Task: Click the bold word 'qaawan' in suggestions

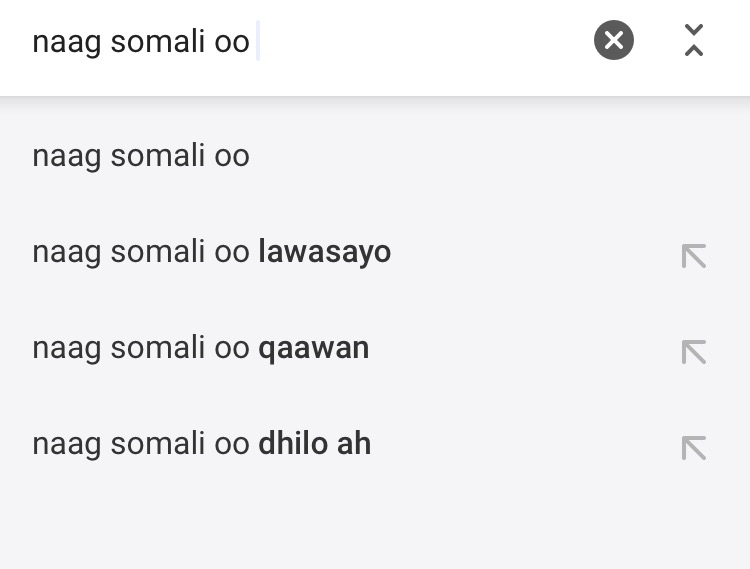Action: click(313, 350)
